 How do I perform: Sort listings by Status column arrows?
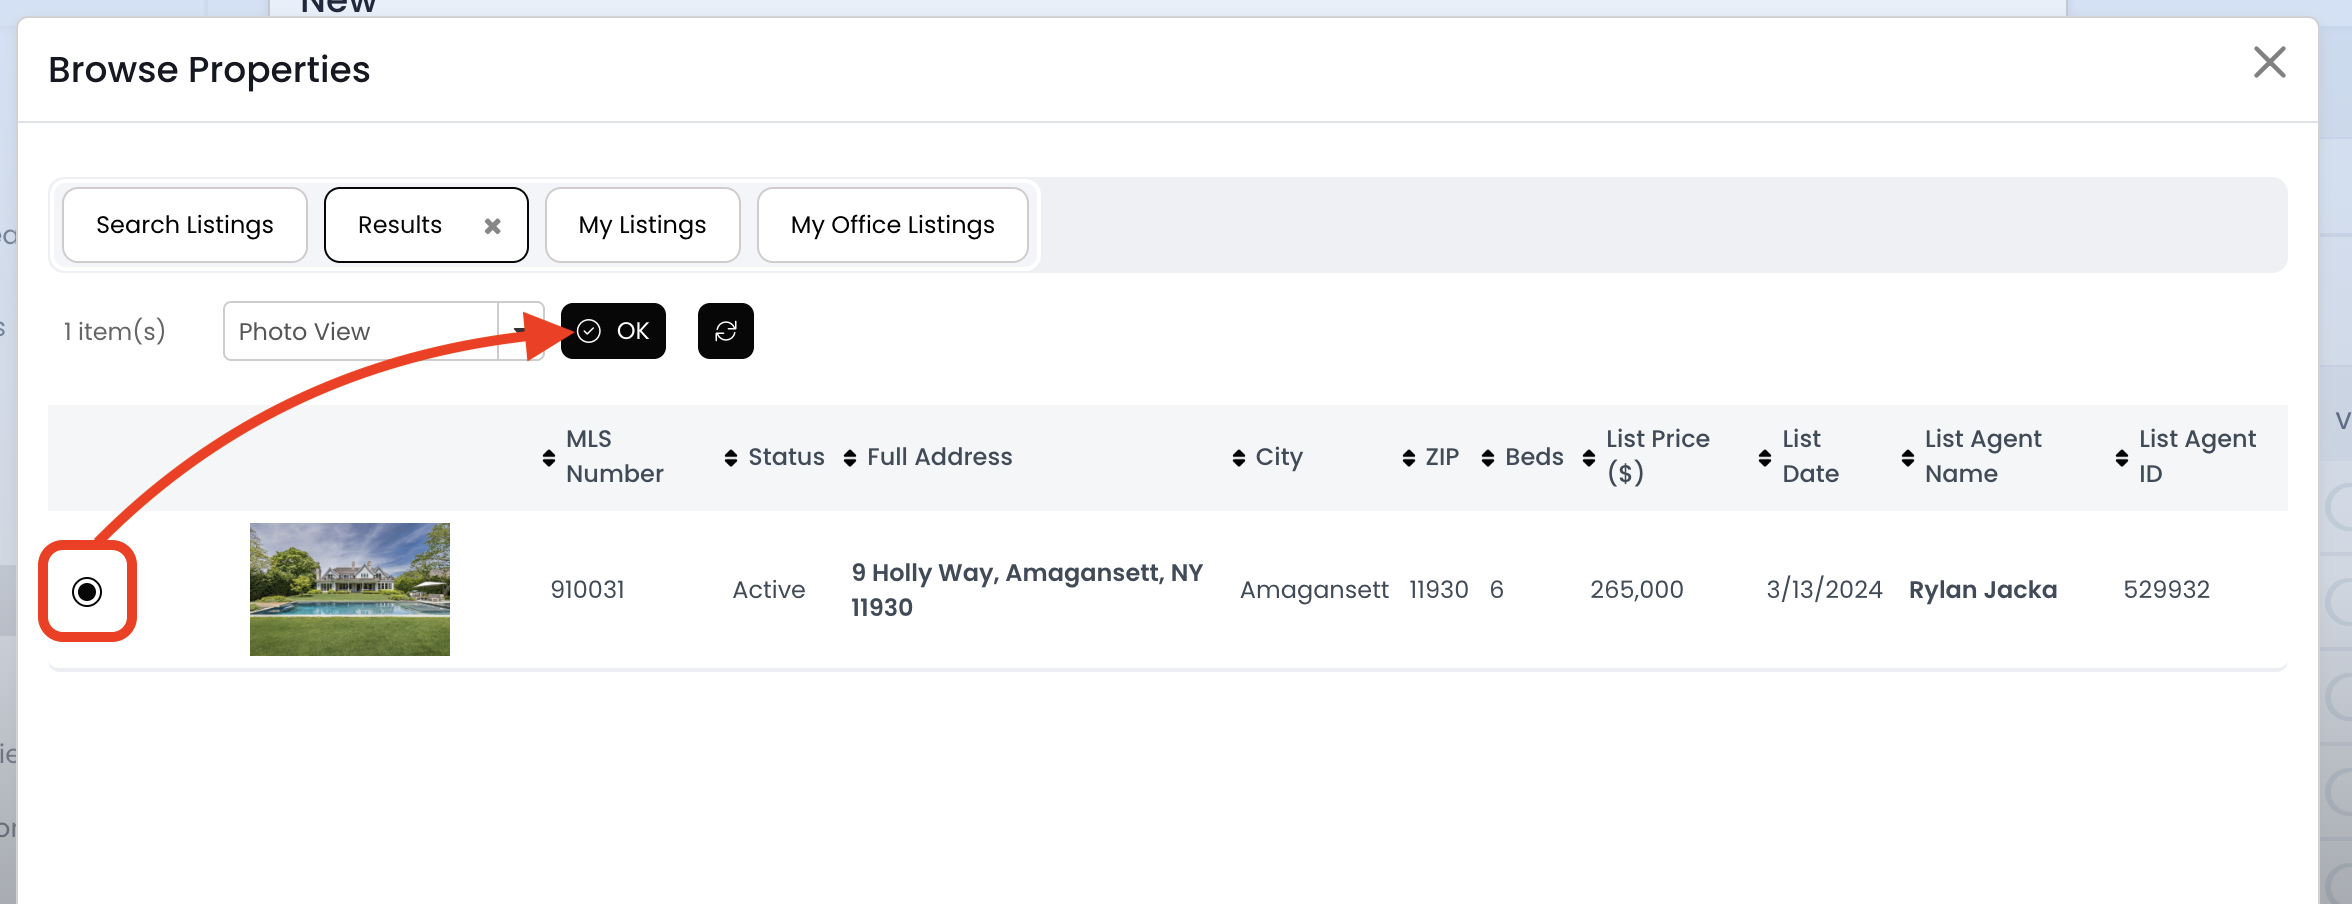[731, 457]
